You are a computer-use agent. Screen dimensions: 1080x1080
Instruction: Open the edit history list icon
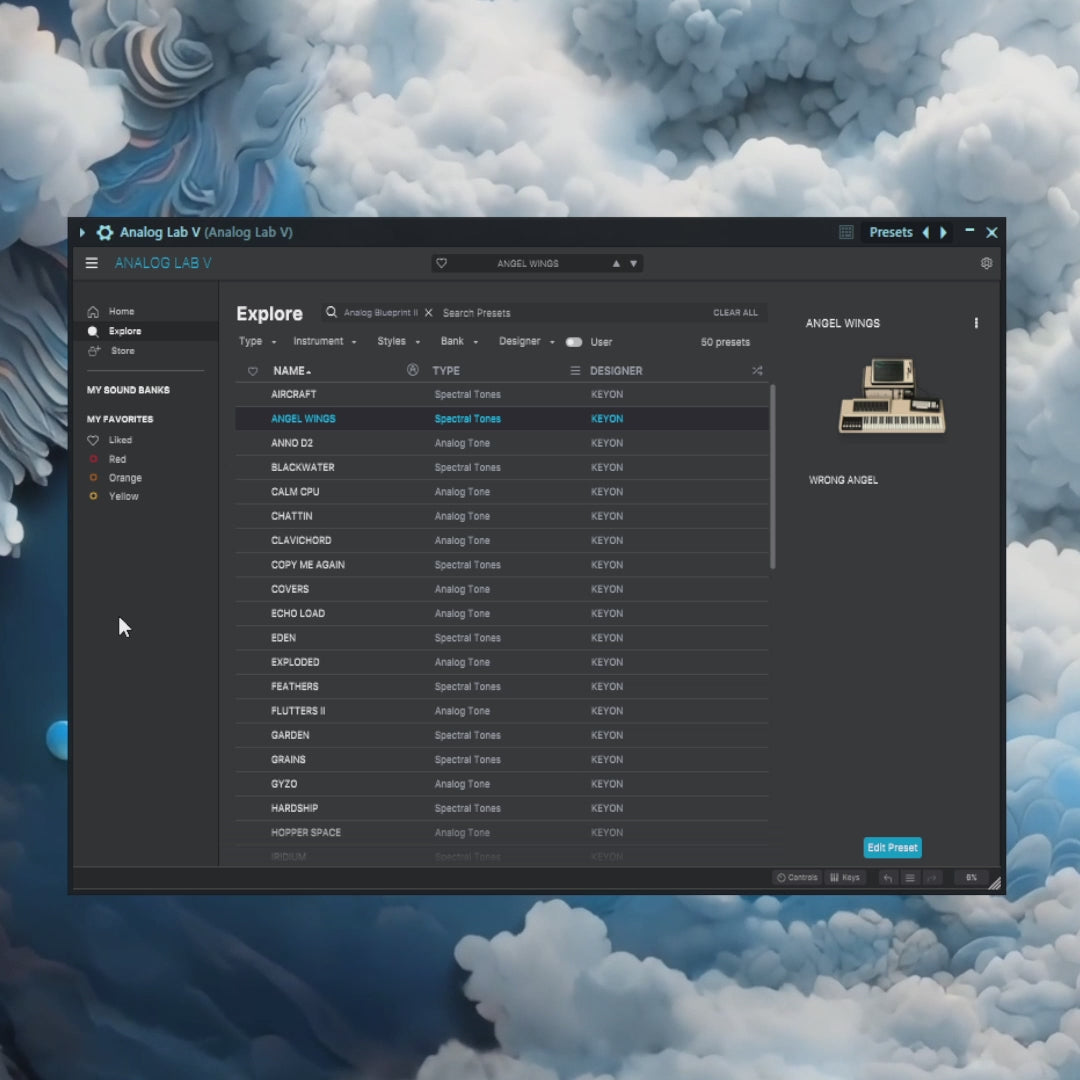tap(910, 878)
